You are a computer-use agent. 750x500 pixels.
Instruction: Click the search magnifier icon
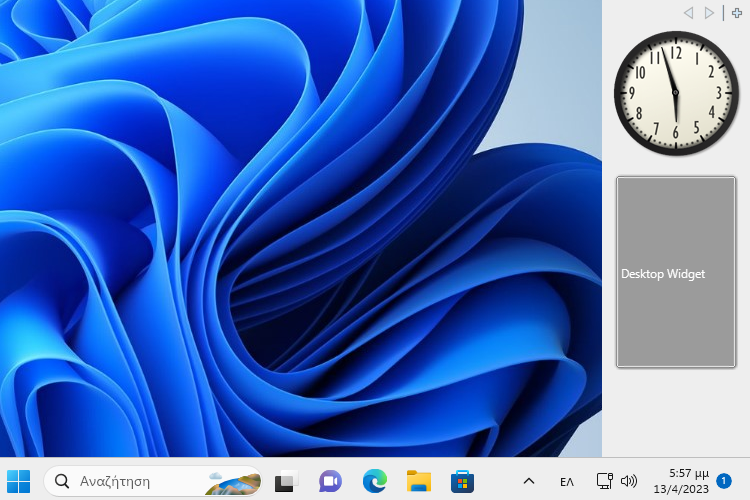62,481
